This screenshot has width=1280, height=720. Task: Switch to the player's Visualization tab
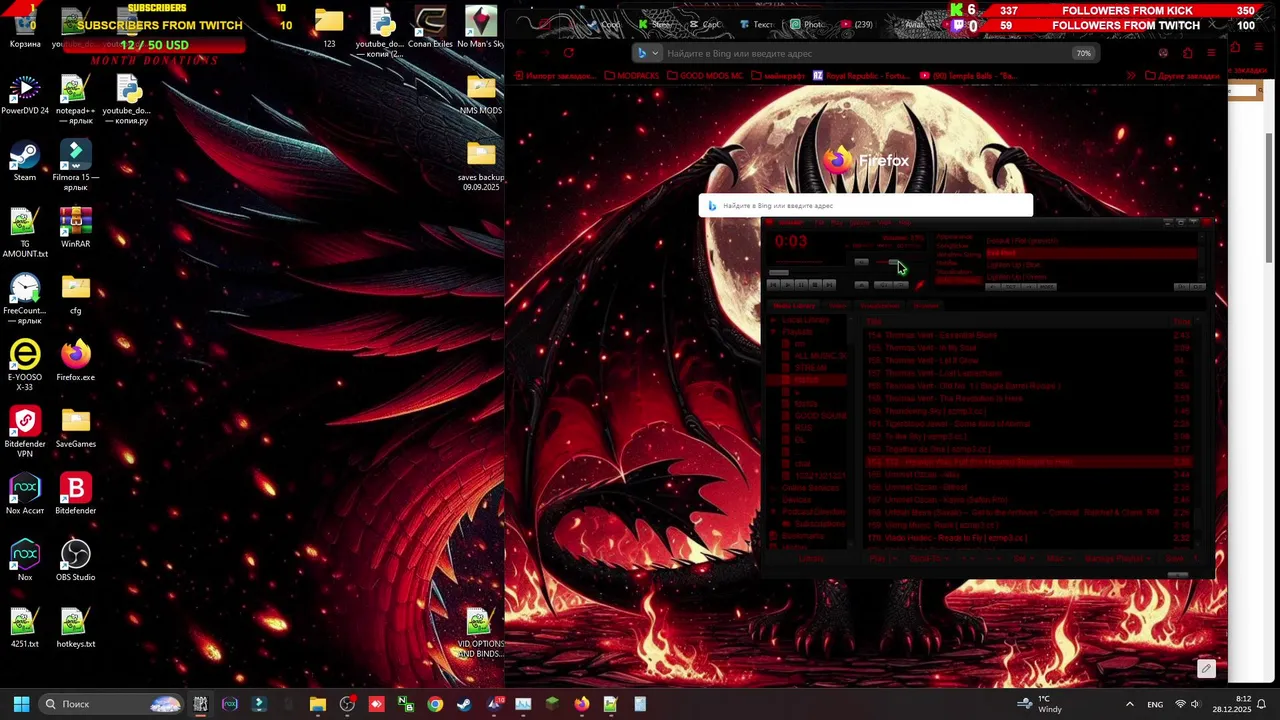tap(880, 306)
